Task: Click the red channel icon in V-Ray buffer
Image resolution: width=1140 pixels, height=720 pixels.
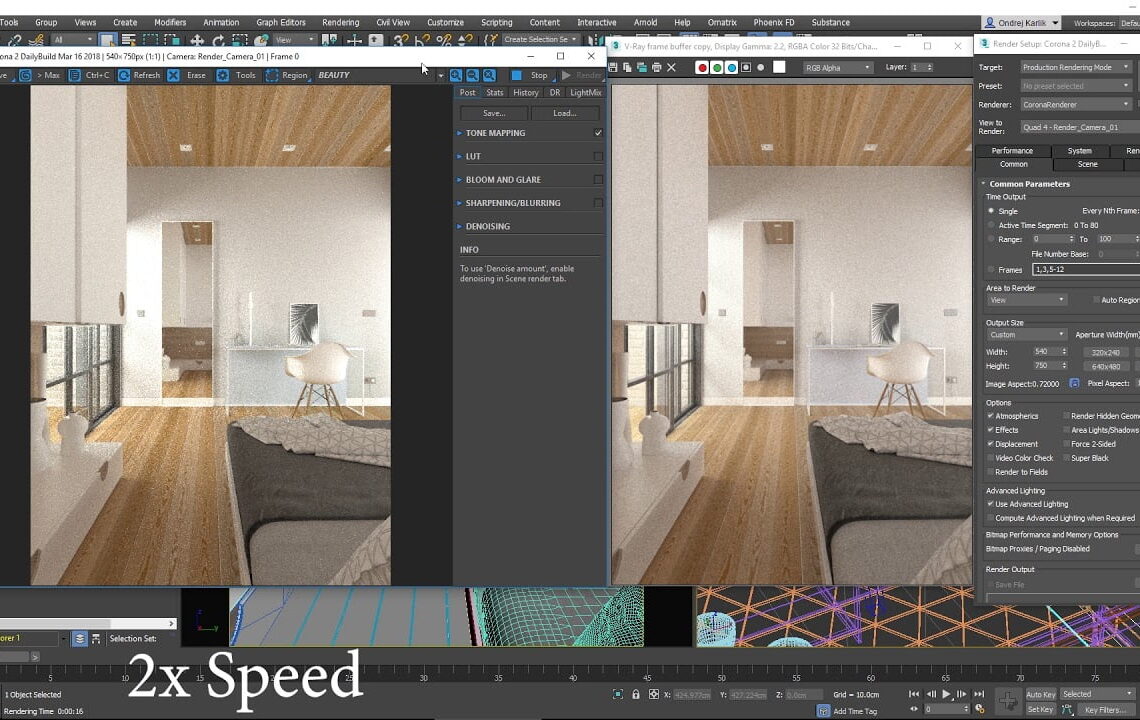Action: click(703, 67)
